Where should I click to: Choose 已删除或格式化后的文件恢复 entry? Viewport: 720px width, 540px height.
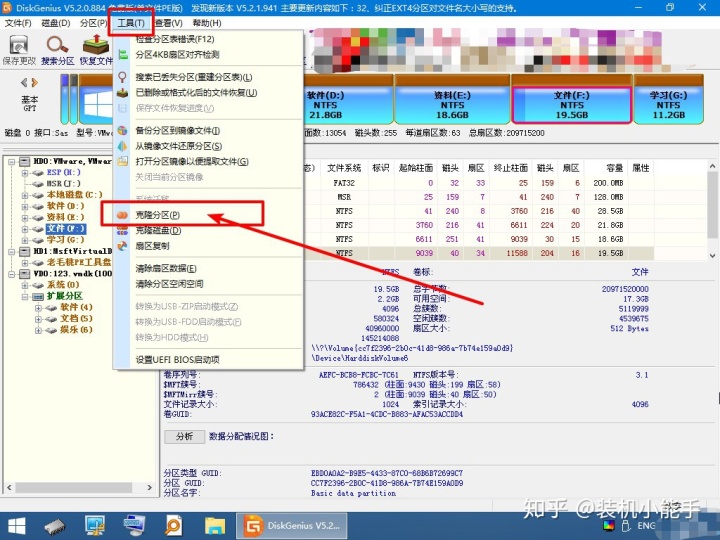click(196, 93)
